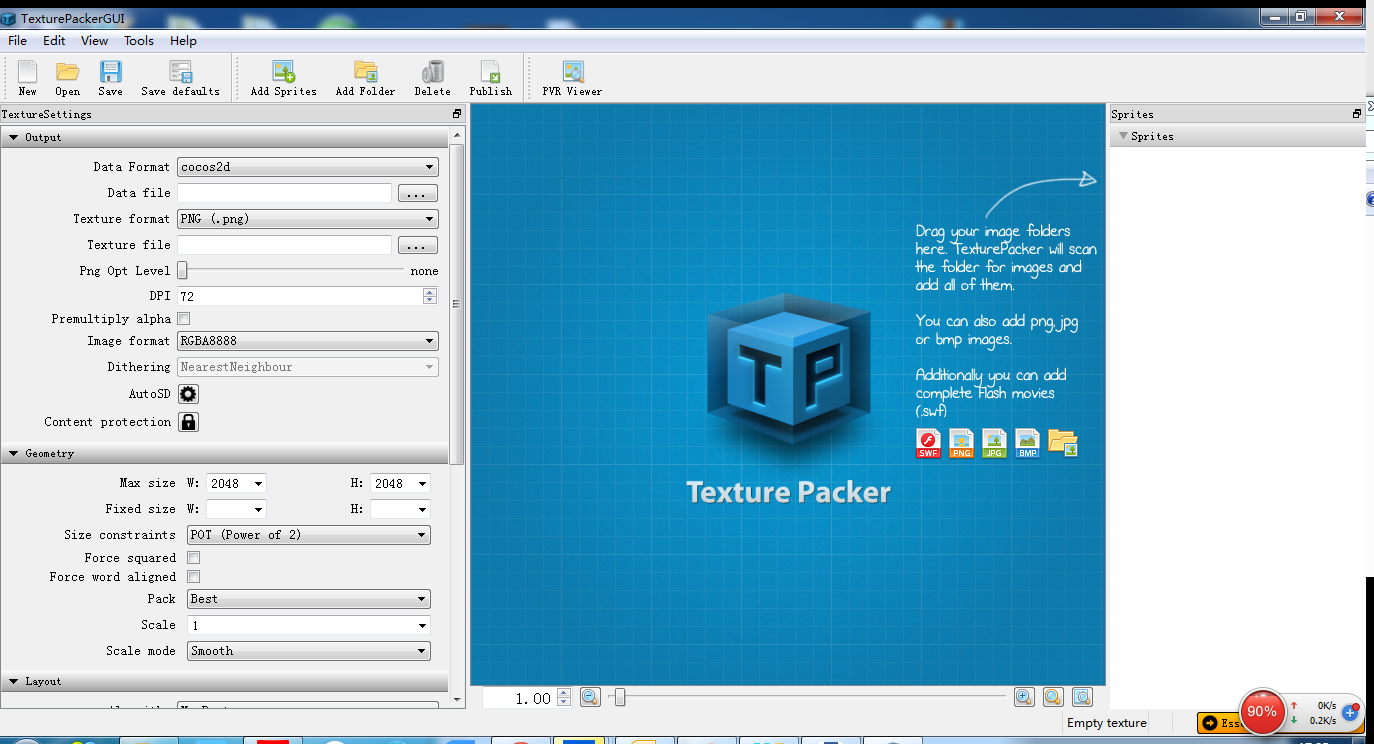The width and height of the screenshot is (1374, 744).
Task: Open the Image format RGBA8888 dropdown
Action: (x=308, y=341)
